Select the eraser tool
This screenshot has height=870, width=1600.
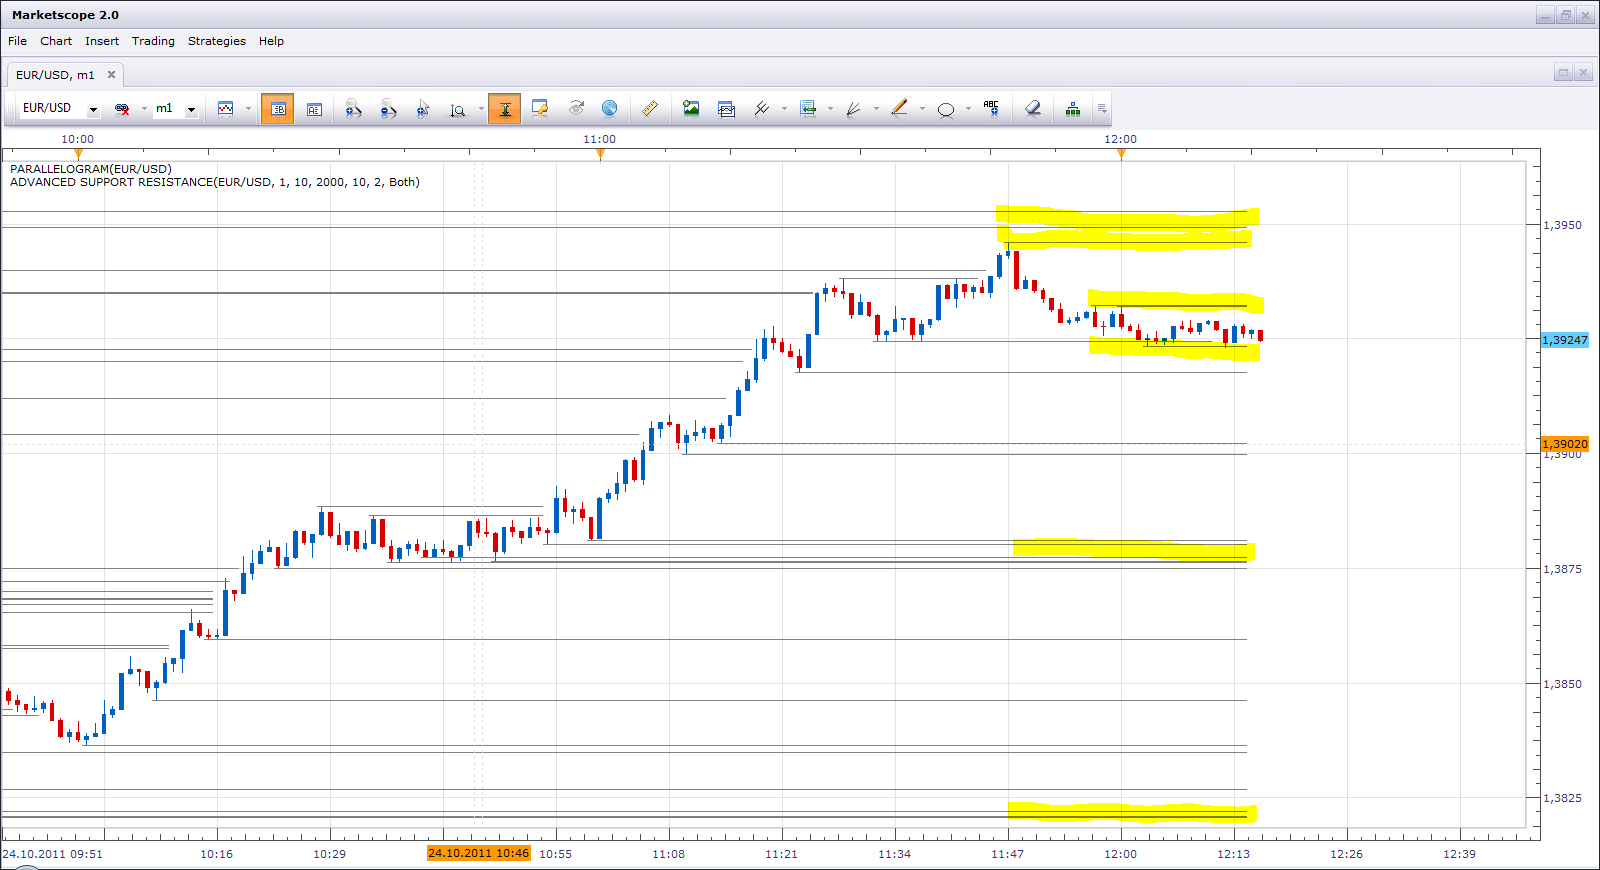pos(1033,108)
